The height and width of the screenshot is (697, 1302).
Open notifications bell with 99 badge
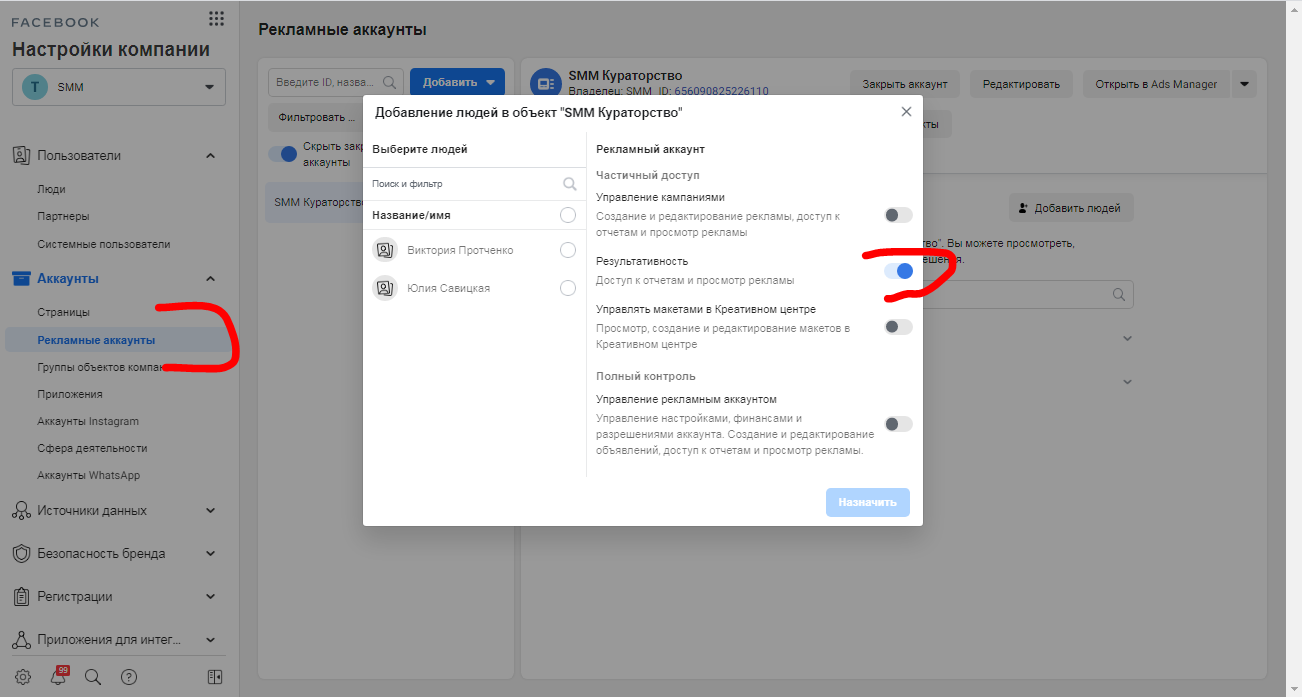pyautogui.click(x=59, y=676)
